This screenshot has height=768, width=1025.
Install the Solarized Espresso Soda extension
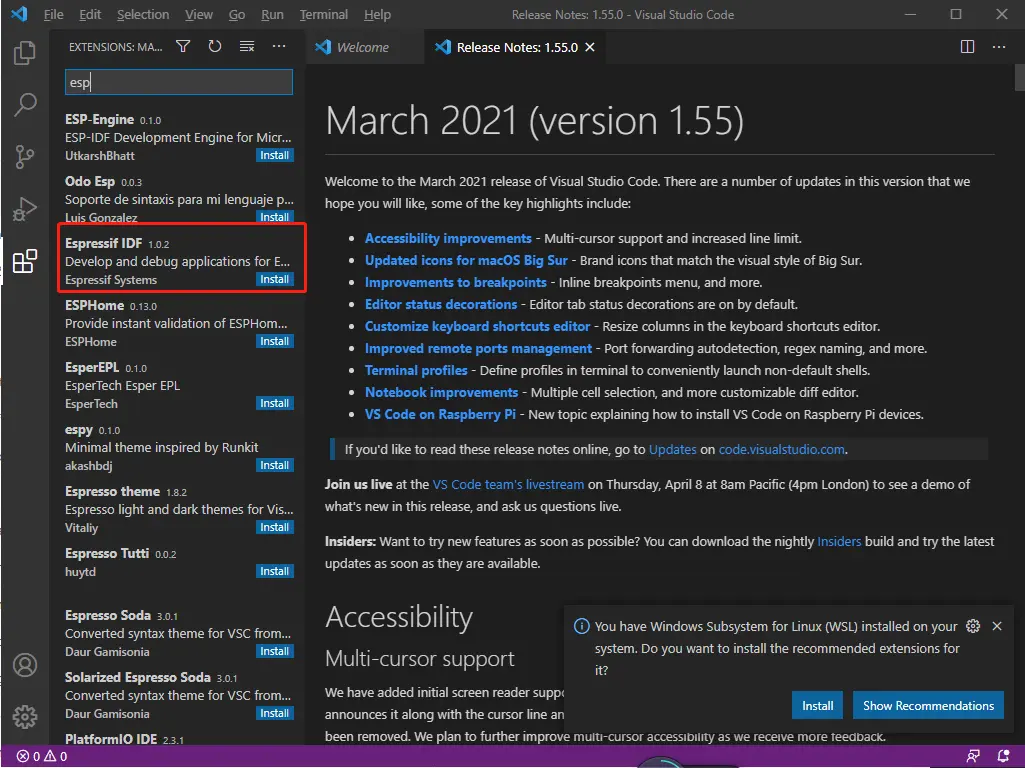[x=275, y=713]
